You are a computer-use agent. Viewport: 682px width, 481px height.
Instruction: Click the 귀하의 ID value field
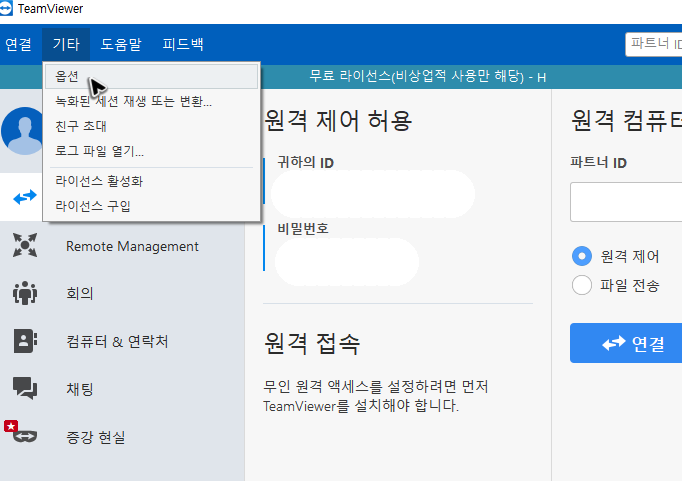pos(373,194)
